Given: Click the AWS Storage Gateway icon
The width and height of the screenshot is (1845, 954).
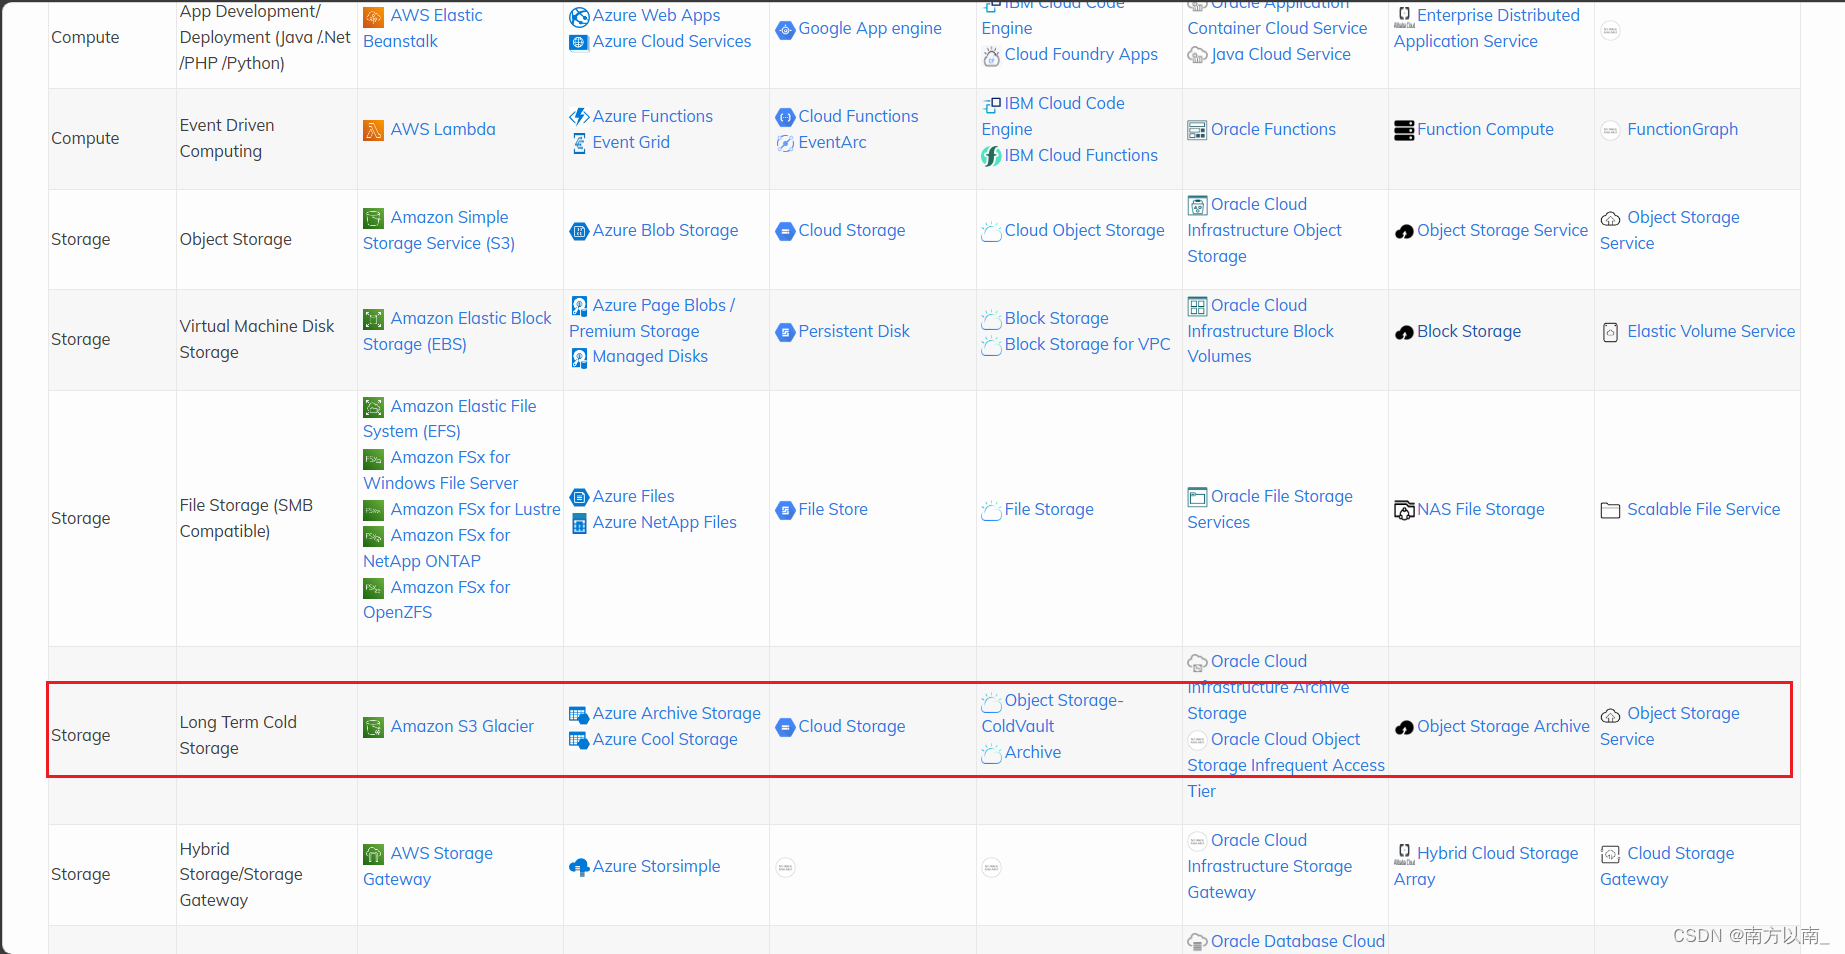Looking at the screenshot, I should [x=373, y=854].
